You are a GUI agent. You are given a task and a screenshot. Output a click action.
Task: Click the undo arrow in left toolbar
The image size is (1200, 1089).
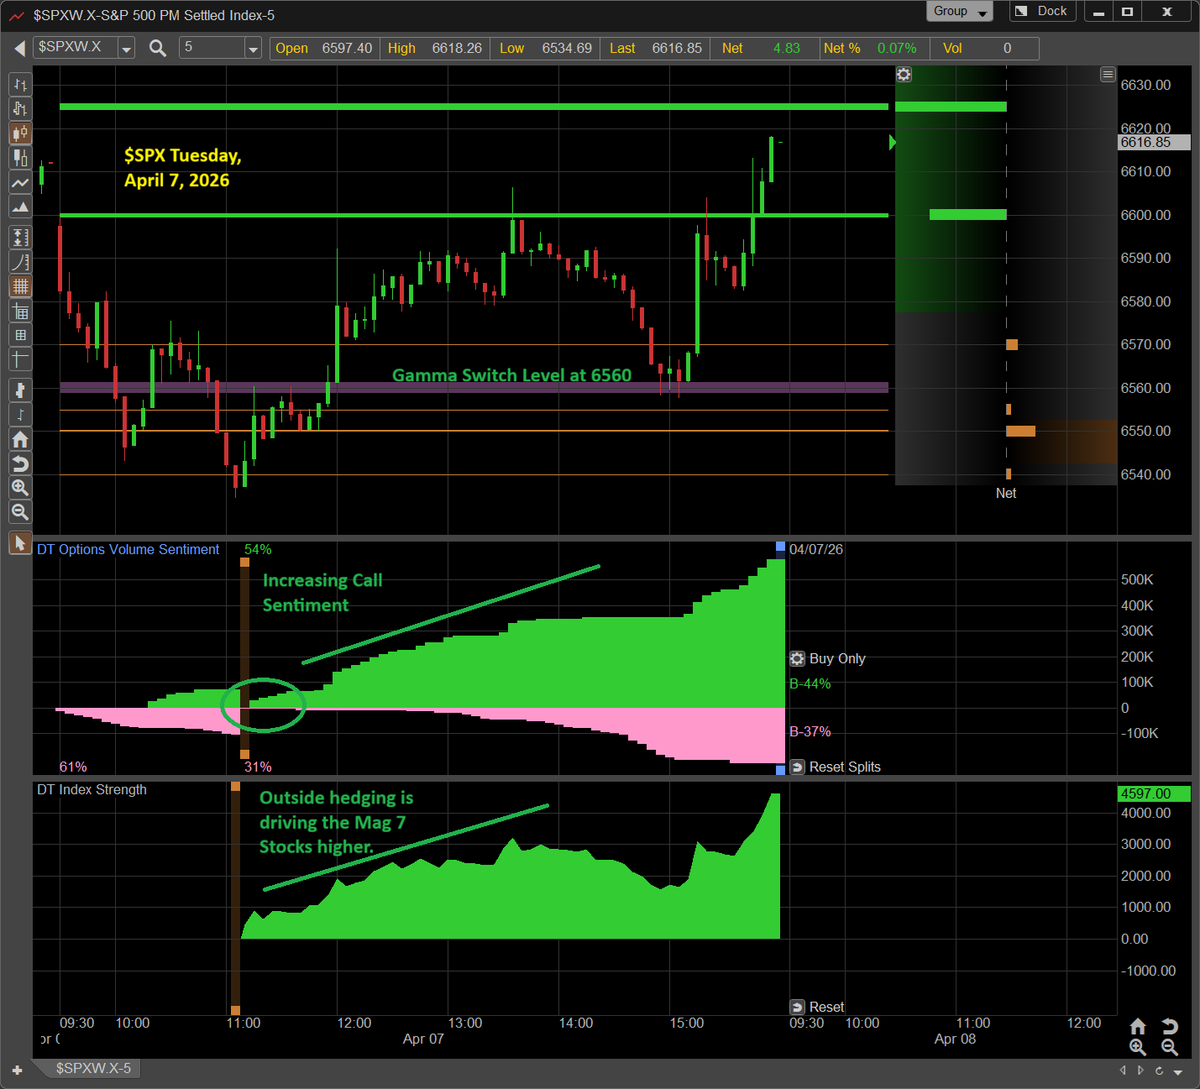point(20,463)
